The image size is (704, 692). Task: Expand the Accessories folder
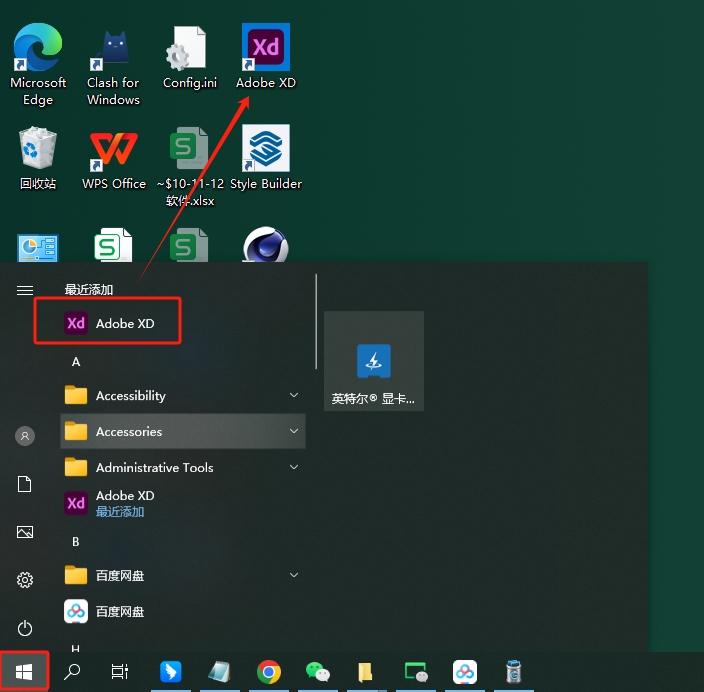point(183,431)
